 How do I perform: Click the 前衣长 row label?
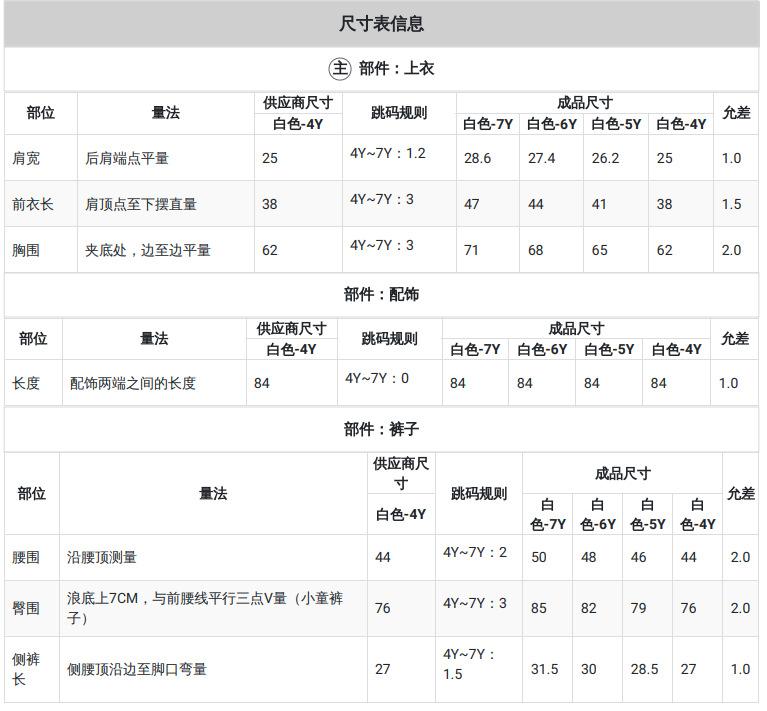[x=33, y=204]
